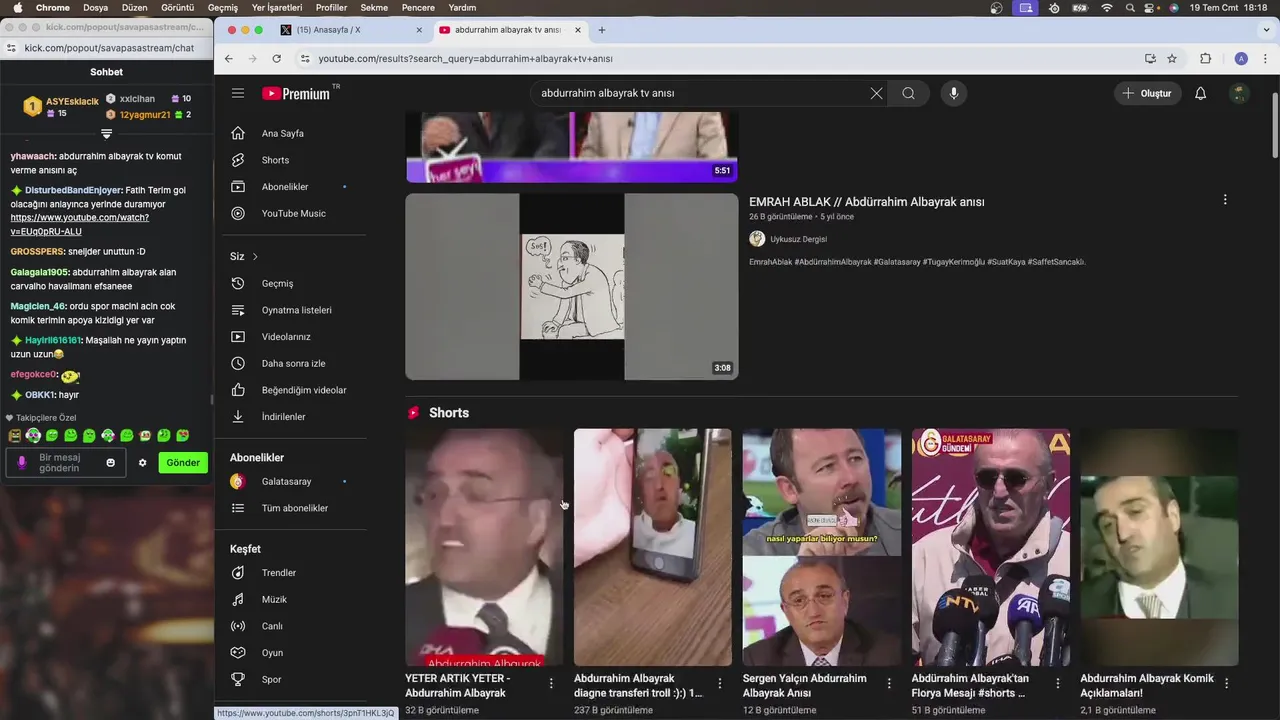Open the Florya Mesajı short thumbnail
This screenshot has width=1280, height=720.
(990, 547)
